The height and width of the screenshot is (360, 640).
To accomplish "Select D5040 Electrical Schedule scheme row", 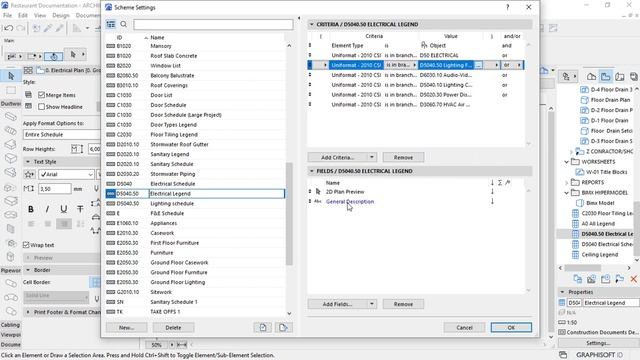I will tap(195, 184).
